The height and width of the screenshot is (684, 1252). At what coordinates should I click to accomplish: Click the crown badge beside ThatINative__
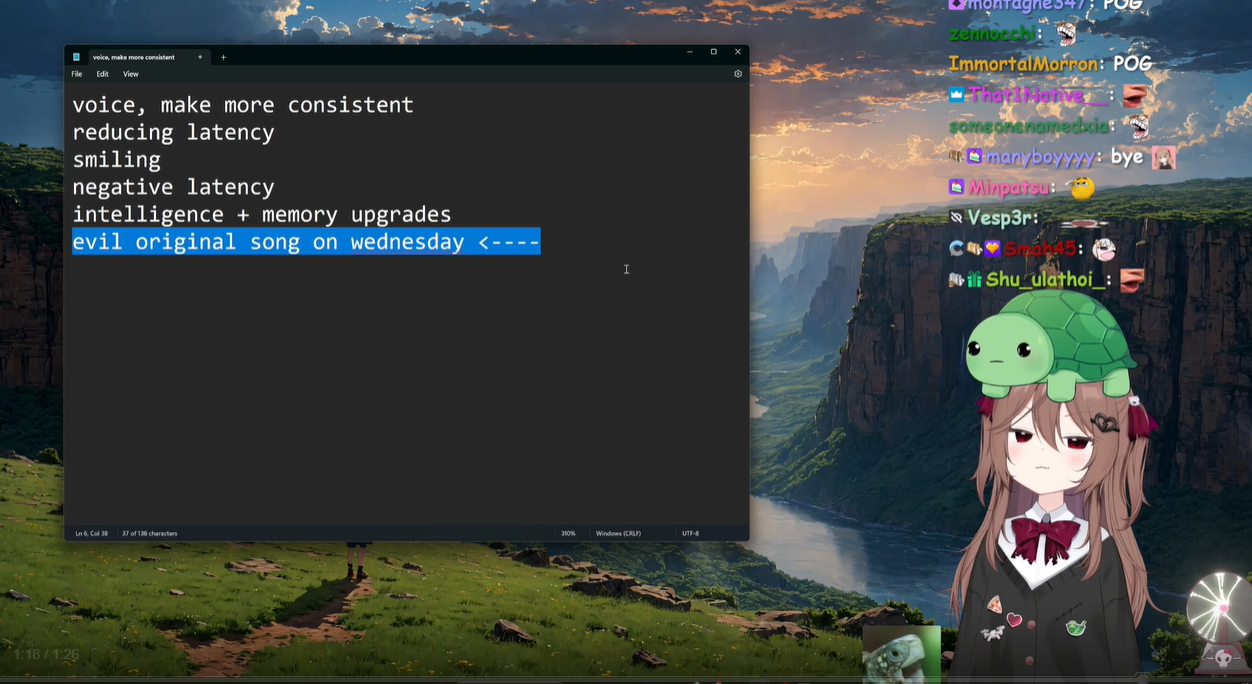(956, 95)
